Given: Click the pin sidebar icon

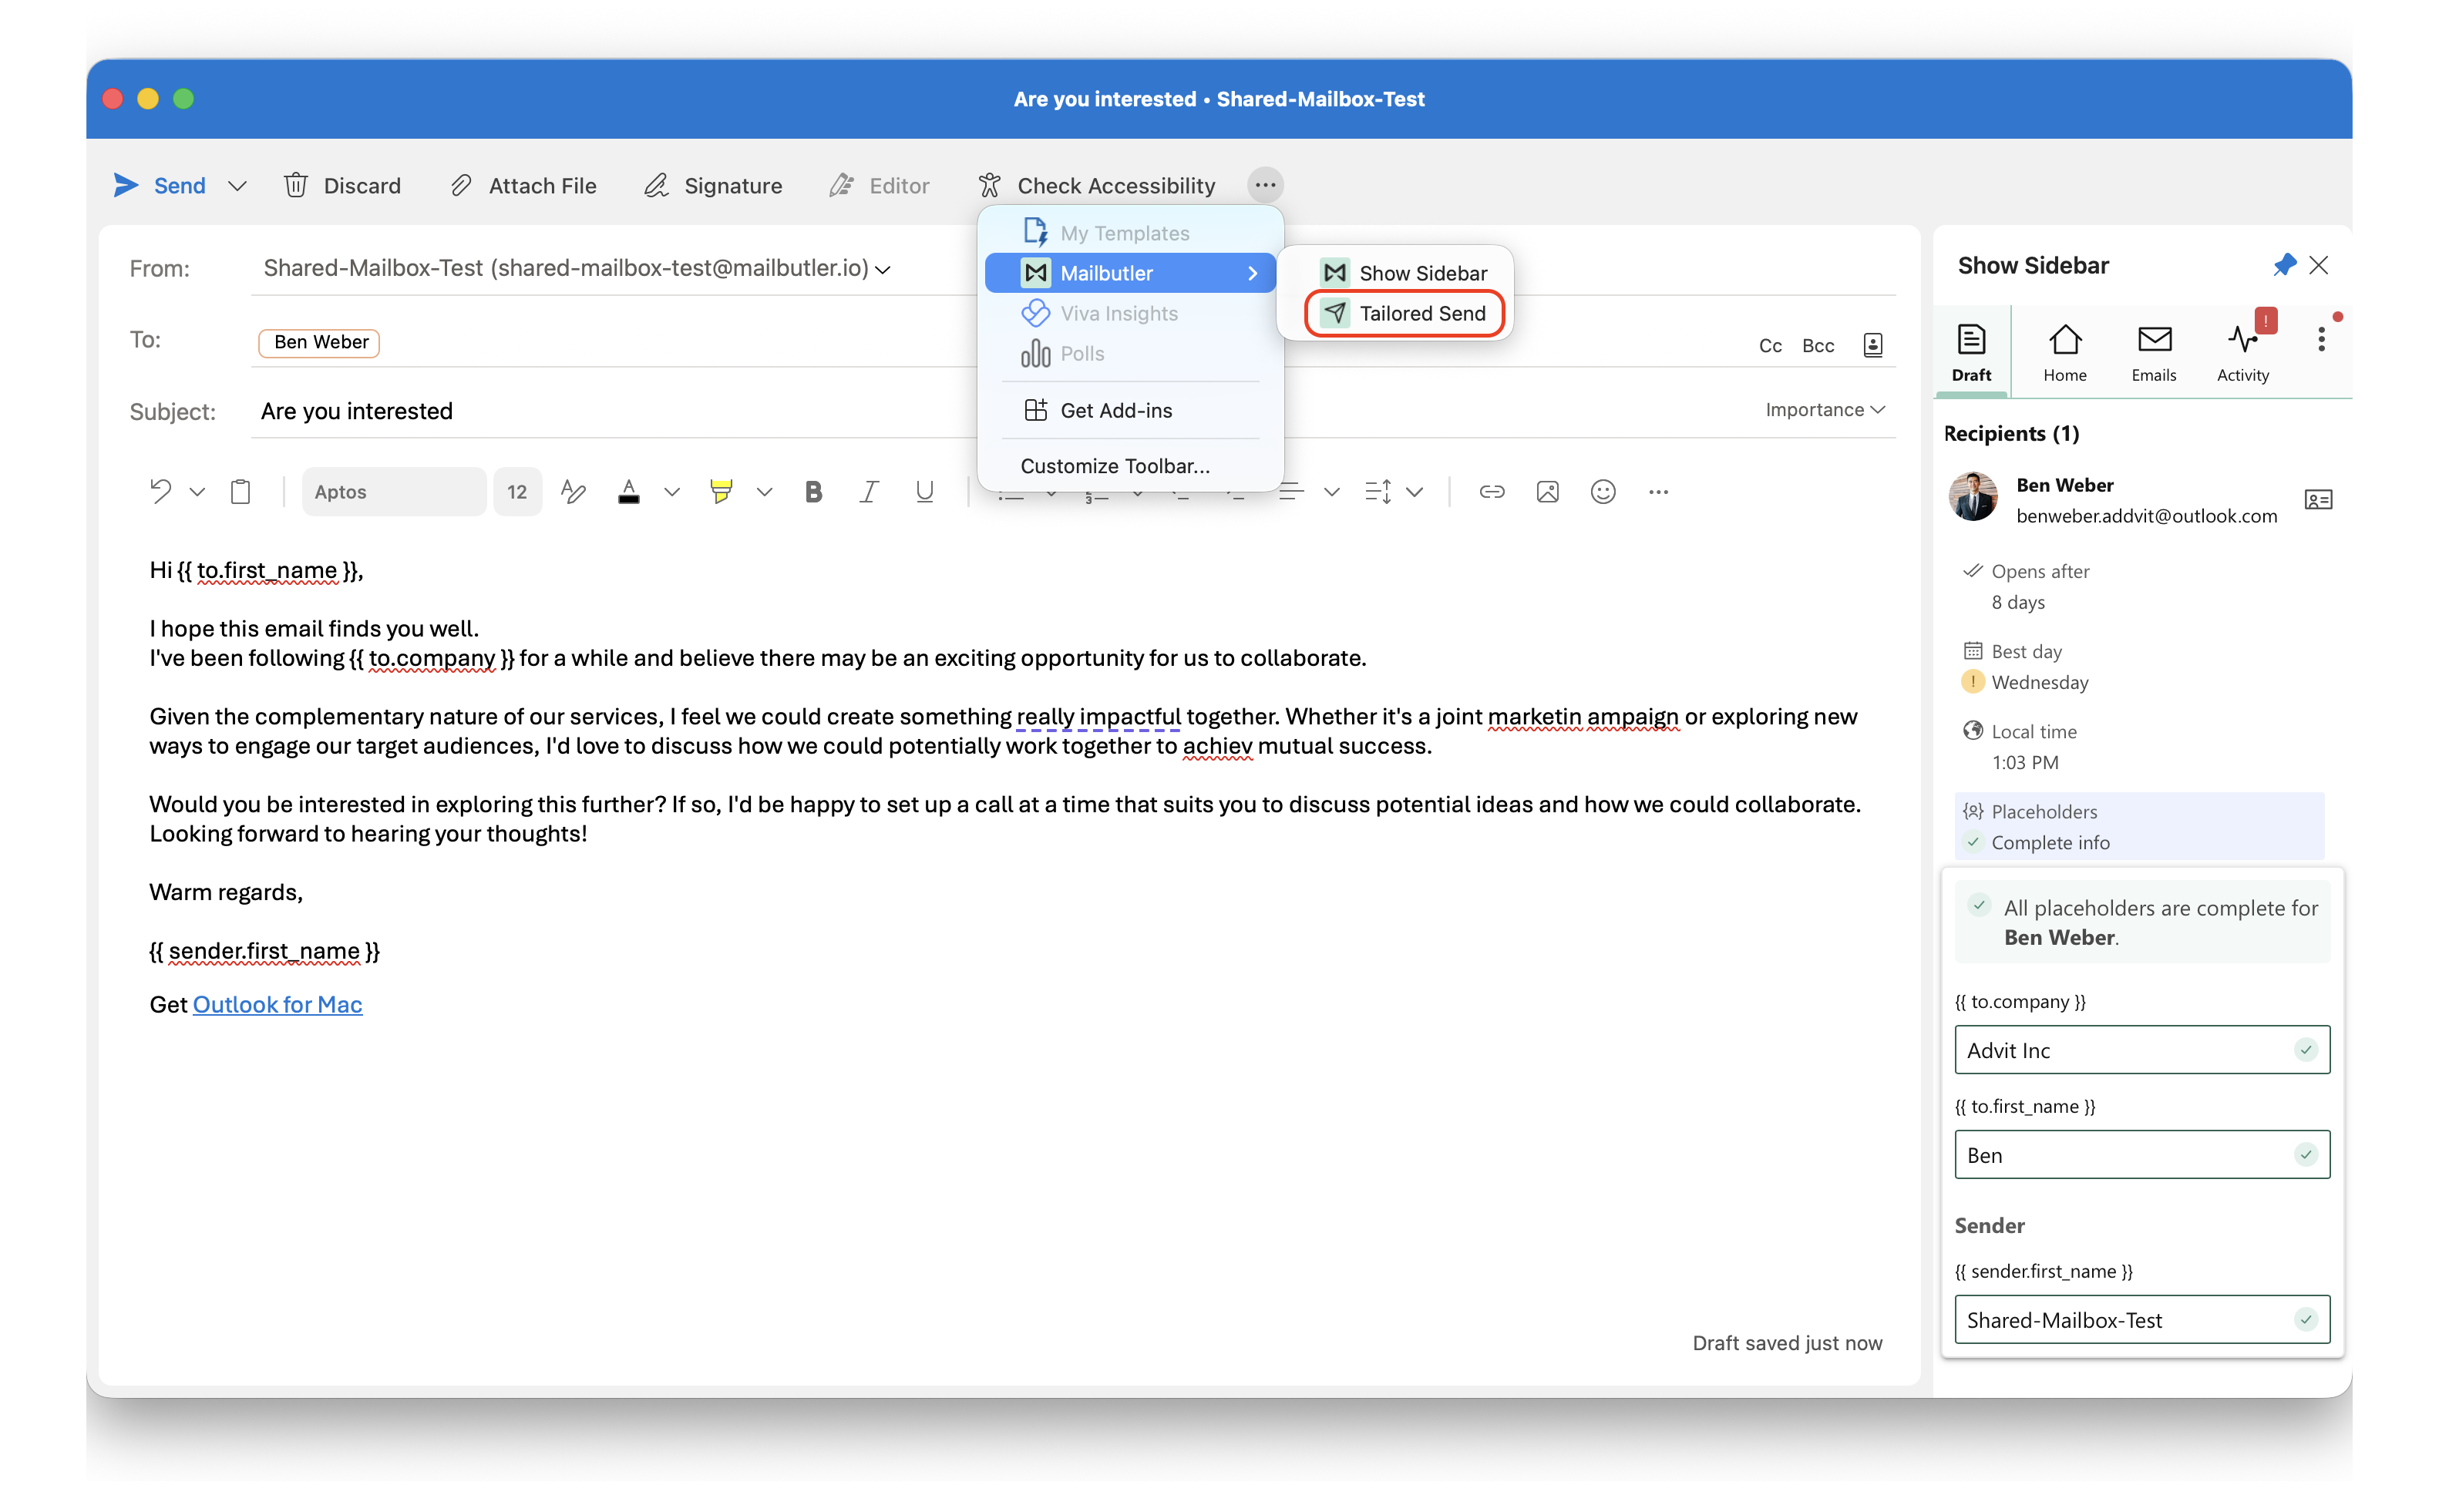Looking at the screenshot, I should coord(2285,265).
